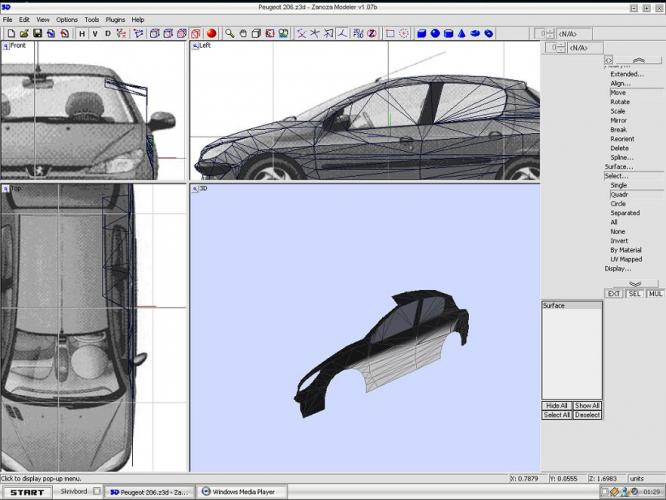Screen dimensions: 666x500
Task: Choose the Rotate command in the list
Action: coord(620,102)
